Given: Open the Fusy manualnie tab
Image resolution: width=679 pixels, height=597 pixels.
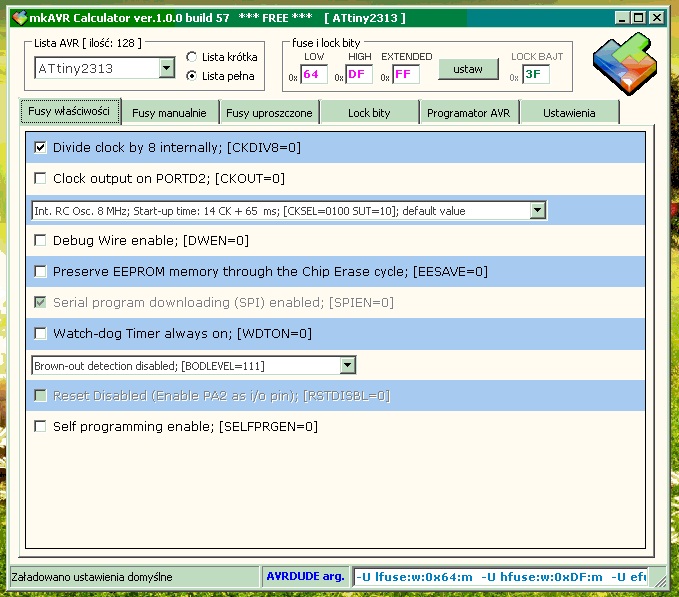Looking at the screenshot, I should pos(169,113).
